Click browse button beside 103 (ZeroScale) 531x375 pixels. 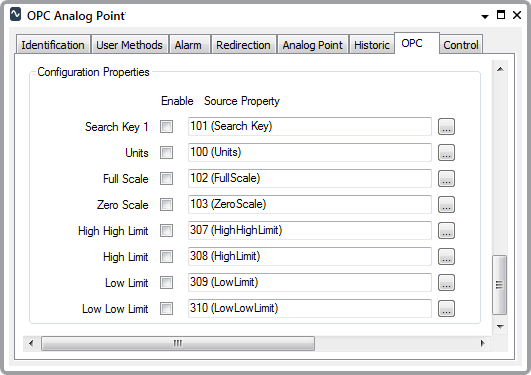click(x=446, y=205)
